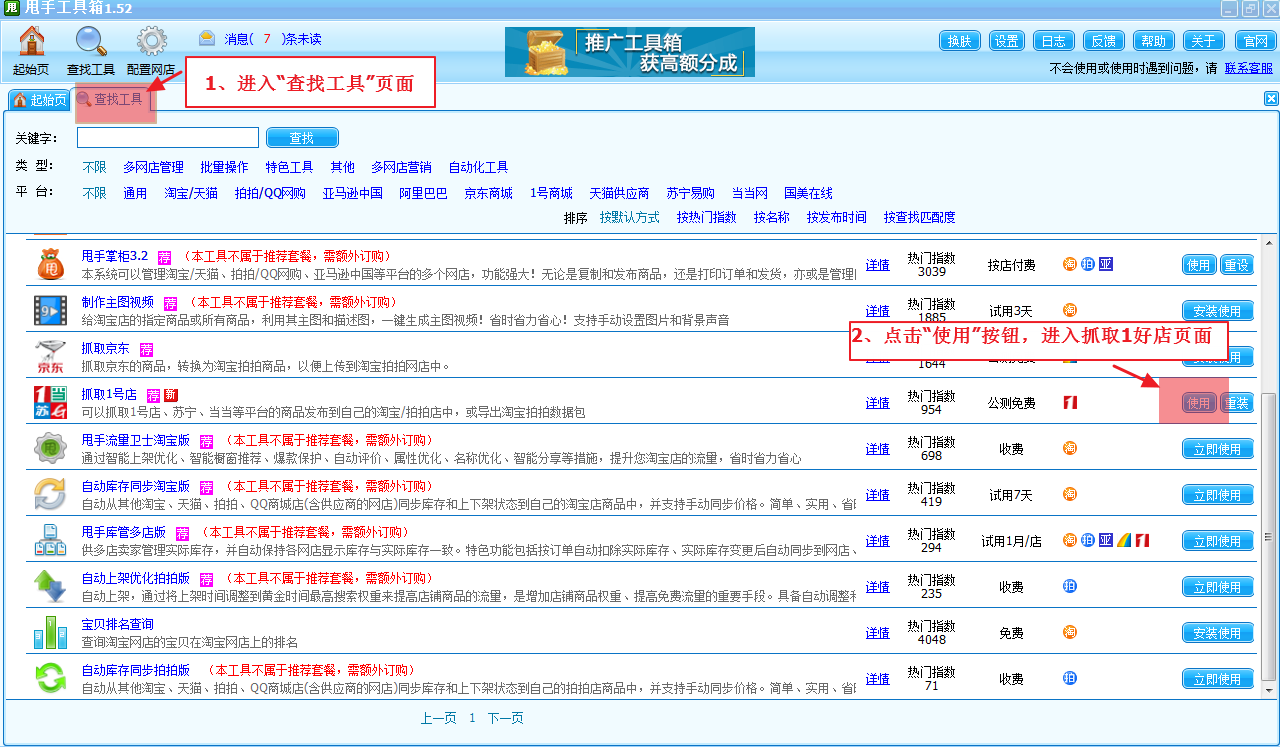This screenshot has width=1280, height=747.
Task: Click 使用 button for 甩手掌柜3.2
Action: click(x=1199, y=265)
